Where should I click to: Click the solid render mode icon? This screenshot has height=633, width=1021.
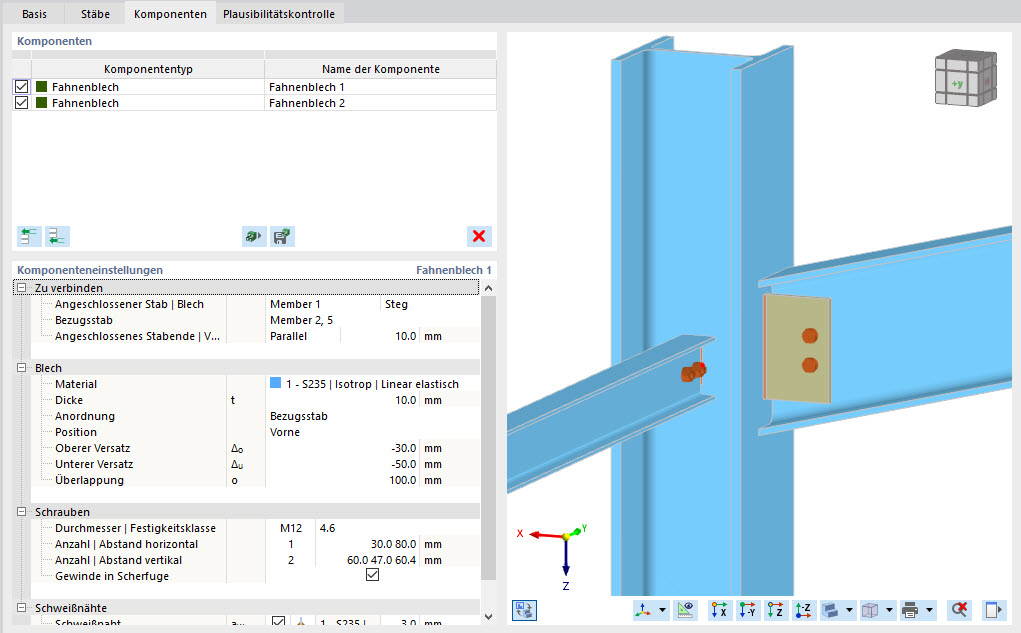point(830,610)
